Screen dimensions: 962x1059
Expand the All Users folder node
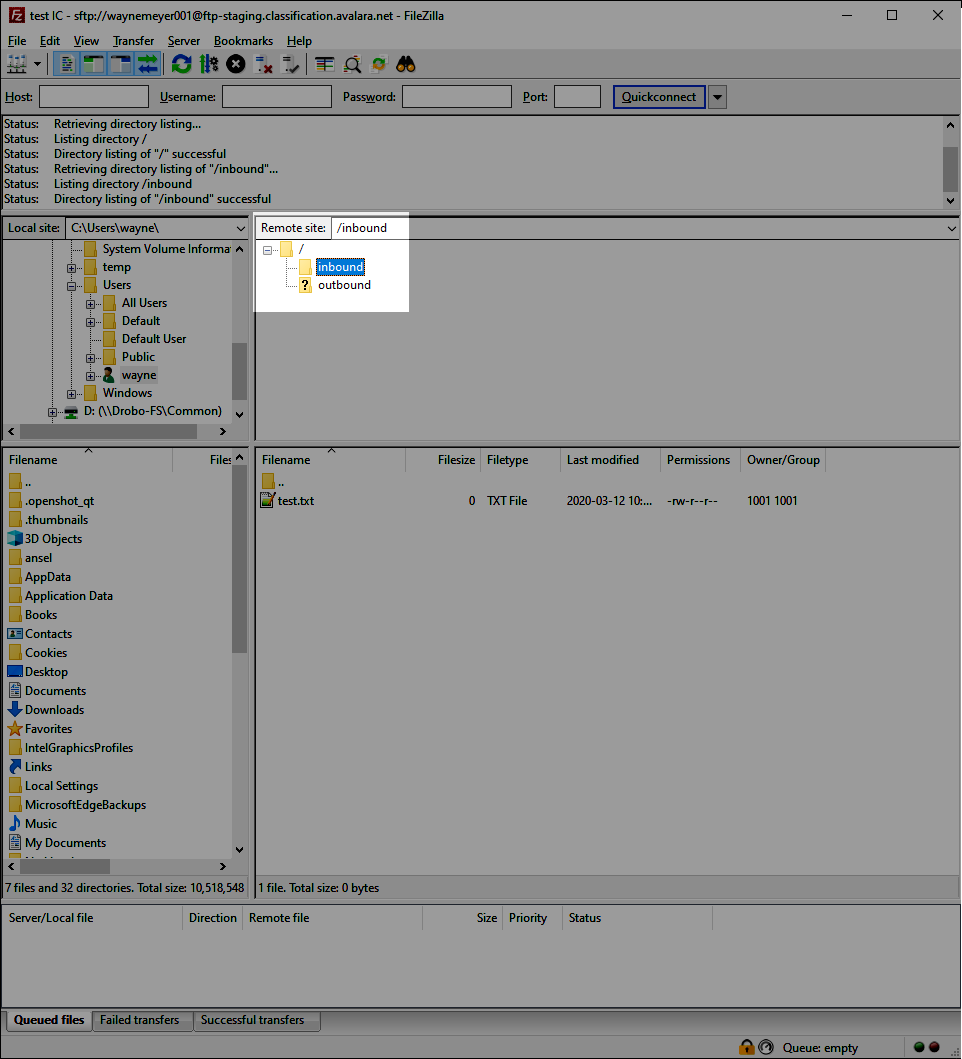point(91,305)
